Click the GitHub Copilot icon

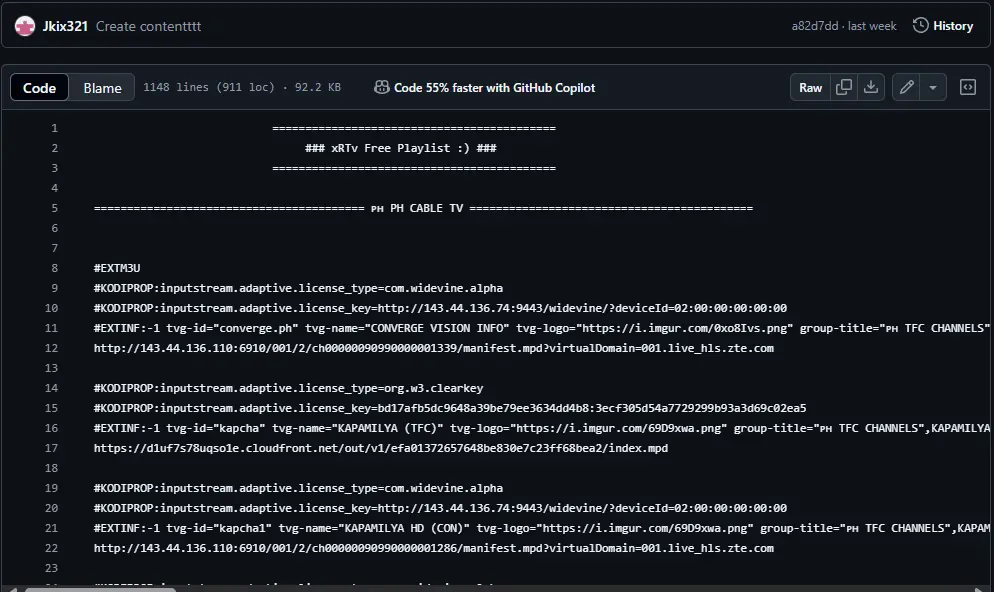click(382, 87)
